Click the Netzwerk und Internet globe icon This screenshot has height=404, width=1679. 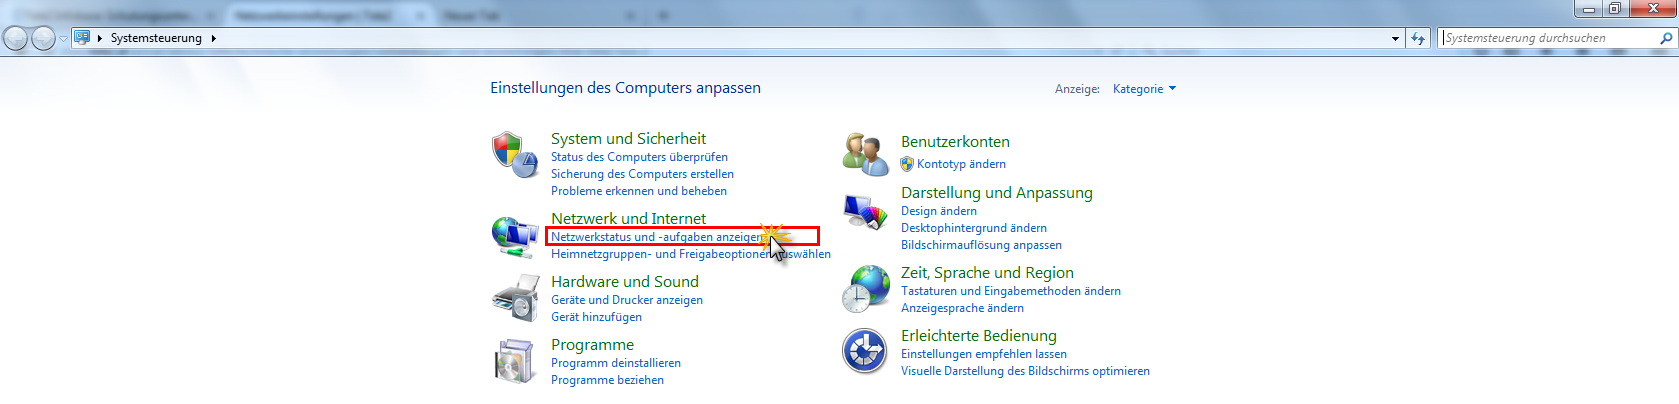(515, 237)
